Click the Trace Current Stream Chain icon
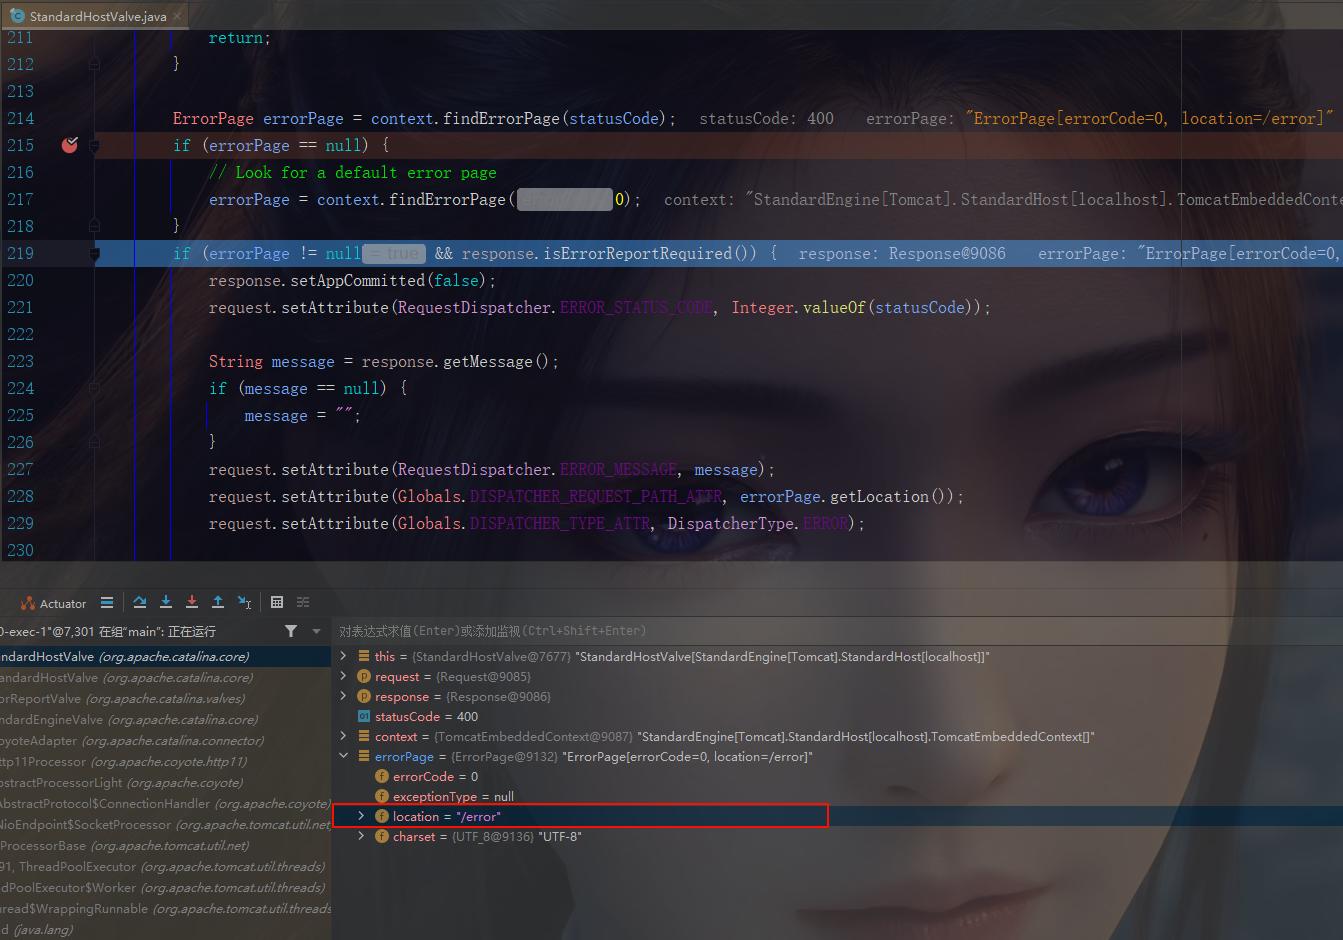Screen dimensions: 1343x940 pyautogui.click(x=303, y=602)
